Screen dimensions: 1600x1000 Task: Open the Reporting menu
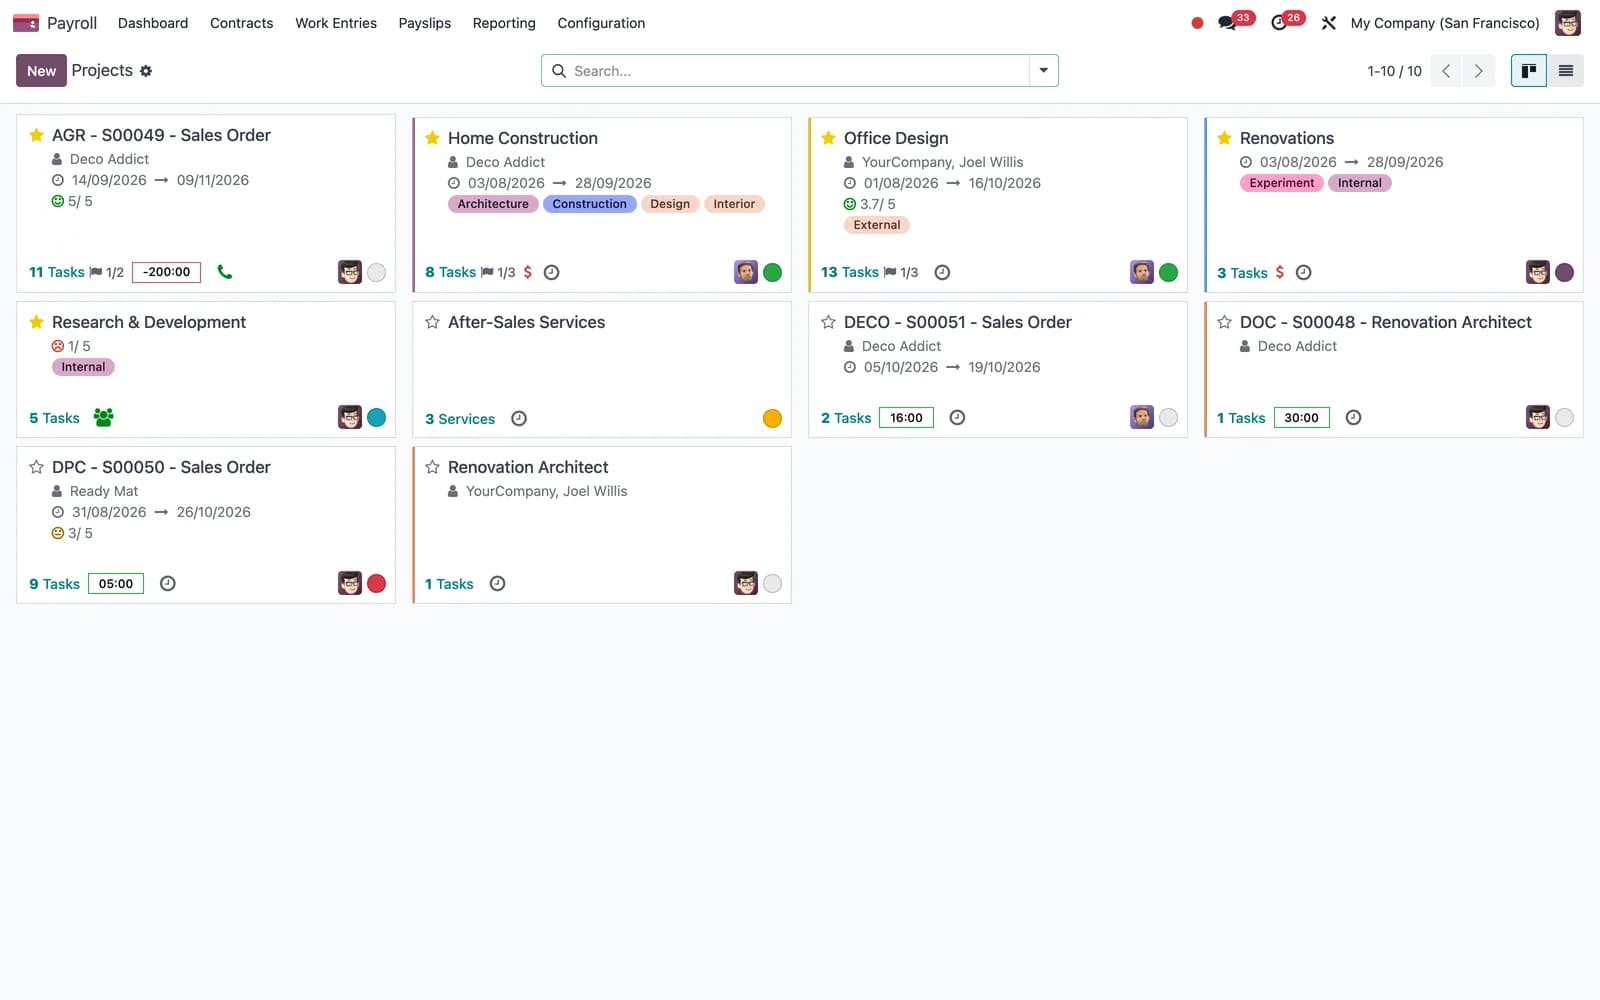(504, 23)
